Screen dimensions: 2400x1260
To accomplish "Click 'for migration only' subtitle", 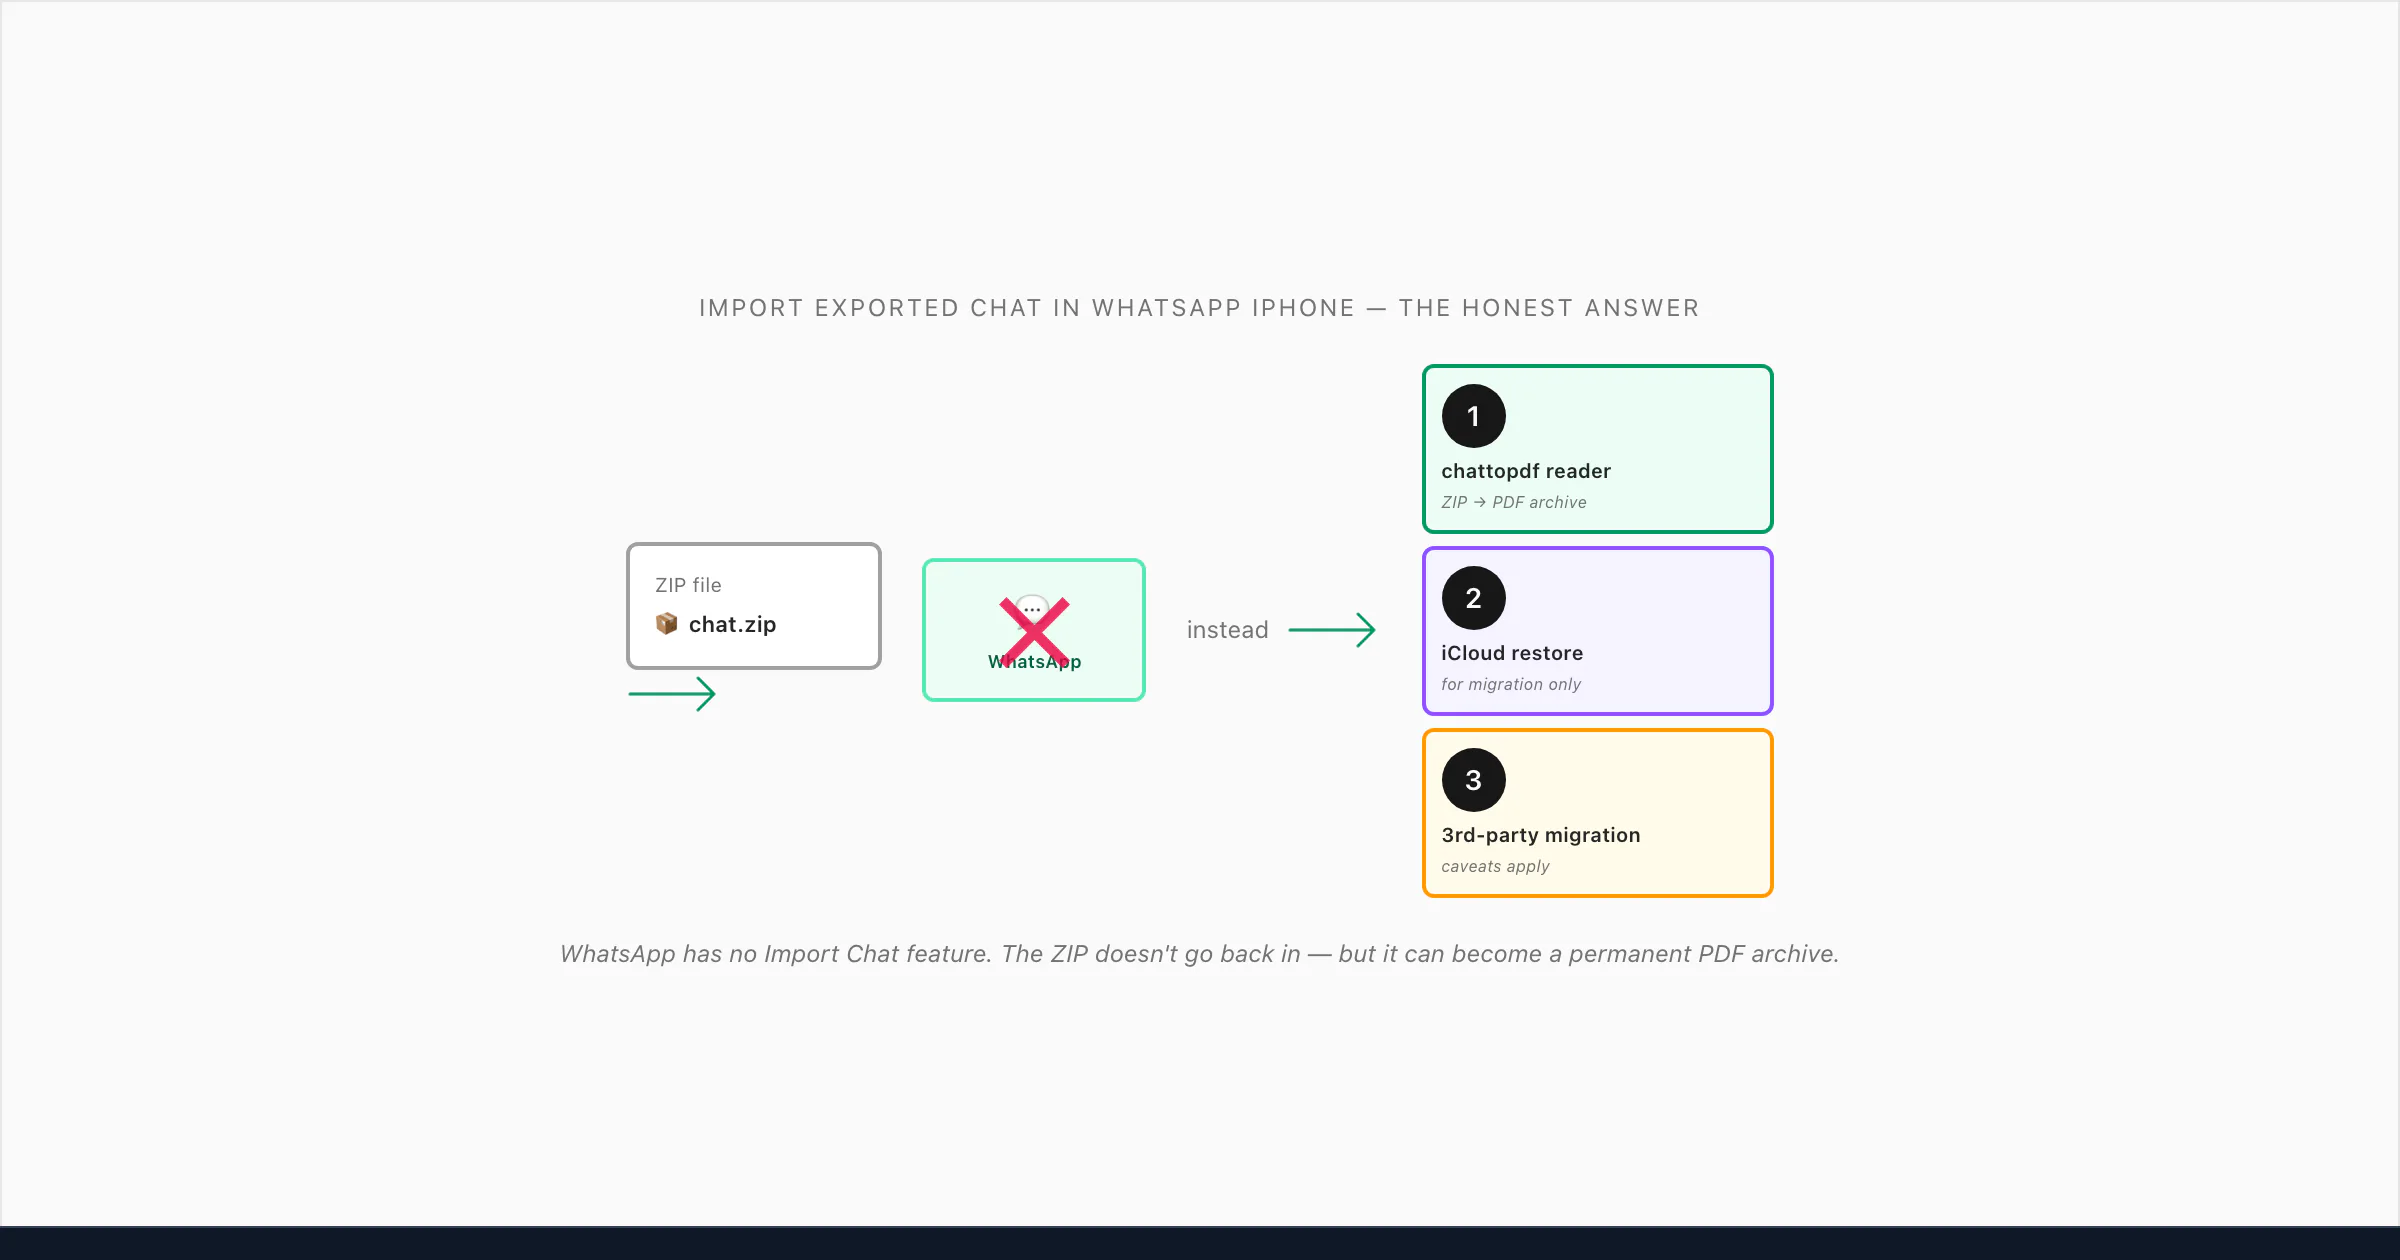I will click(1510, 684).
